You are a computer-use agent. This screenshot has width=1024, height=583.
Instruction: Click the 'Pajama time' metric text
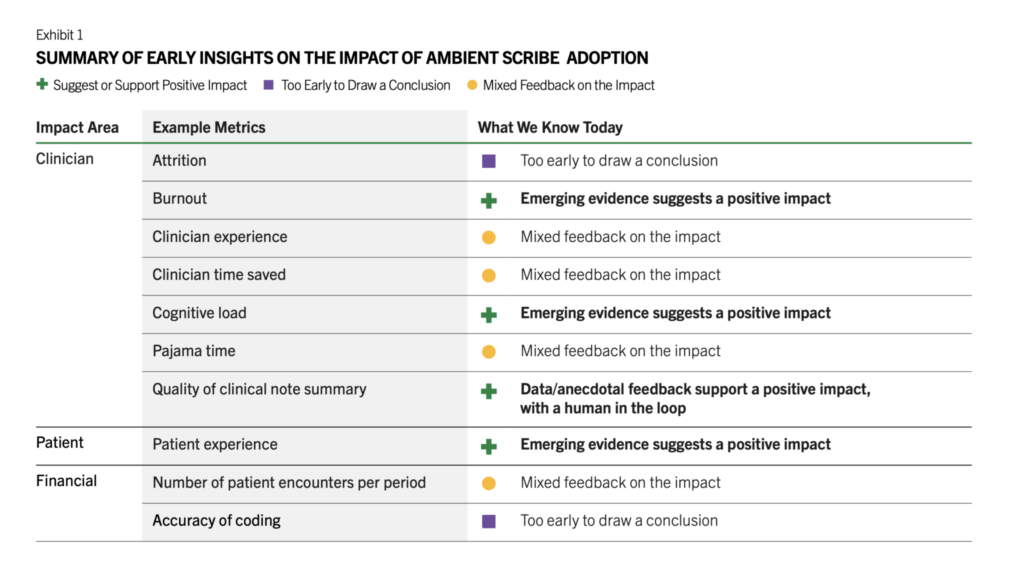pos(194,351)
